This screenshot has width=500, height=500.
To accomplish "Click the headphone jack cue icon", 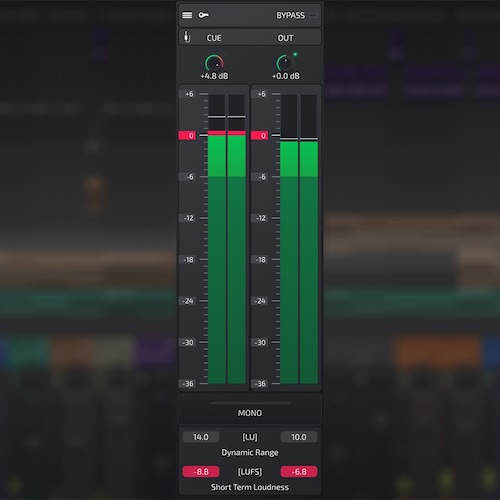I will click(x=187, y=37).
